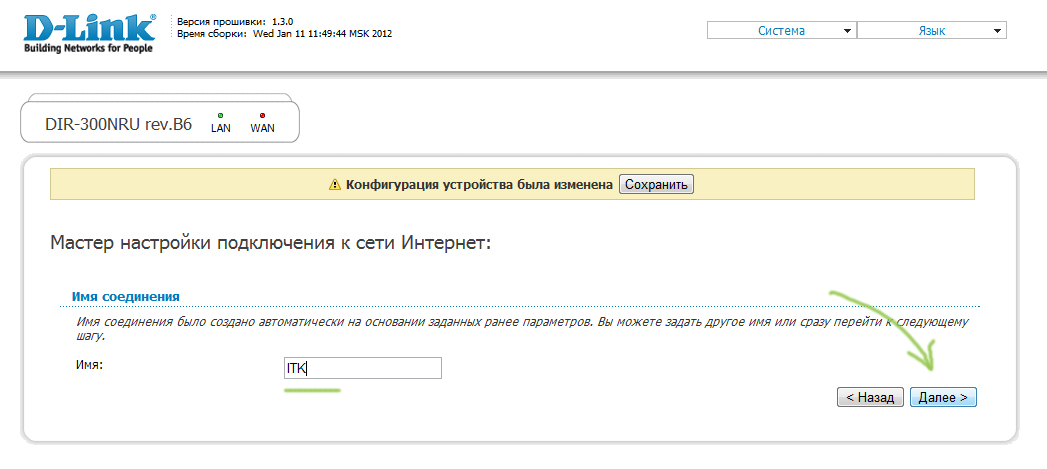This screenshot has width=1047, height=469.
Task: Click the arrow next to Язык
Action: [997, 31]
